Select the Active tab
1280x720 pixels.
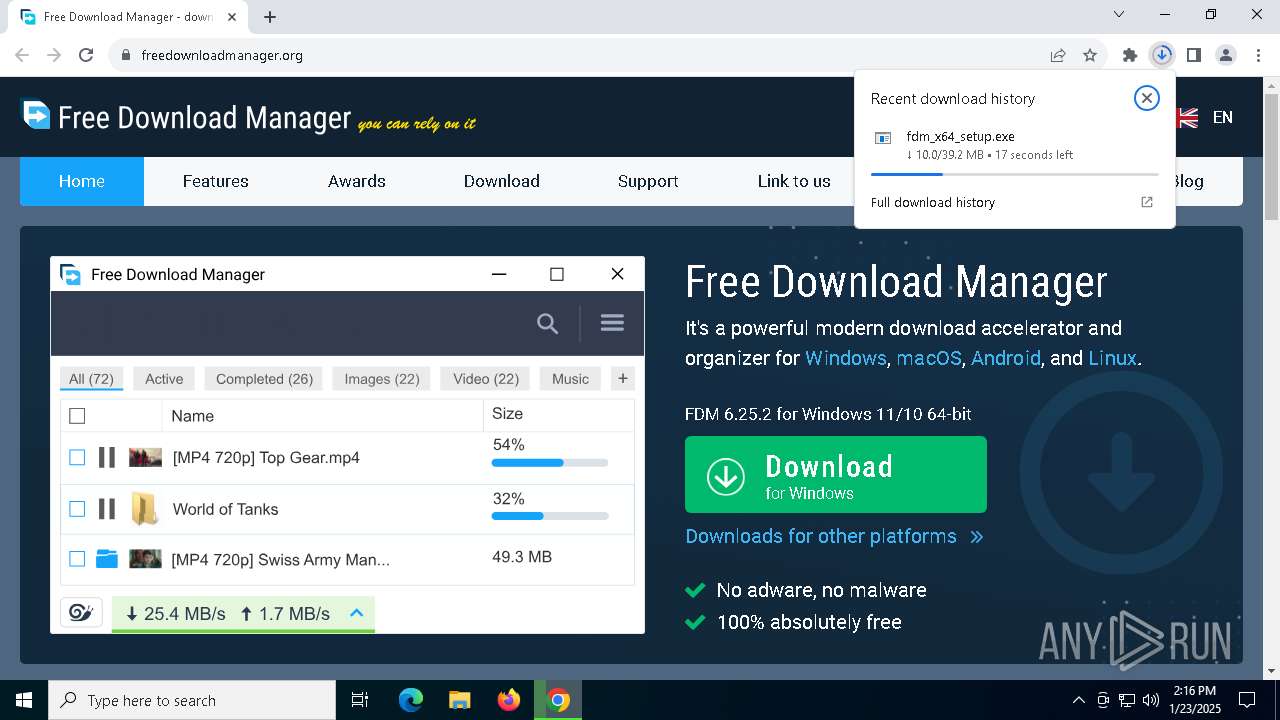[164, 379]
